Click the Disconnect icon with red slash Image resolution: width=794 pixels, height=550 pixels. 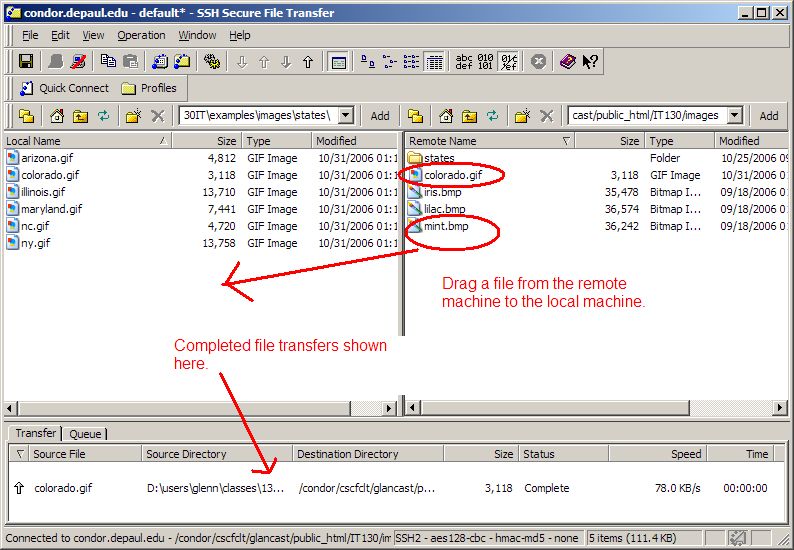78,61
